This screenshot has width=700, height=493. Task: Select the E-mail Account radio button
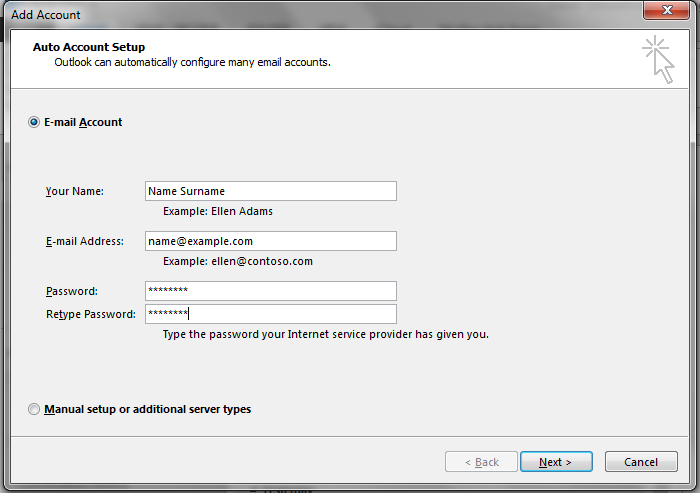[35, 122]
